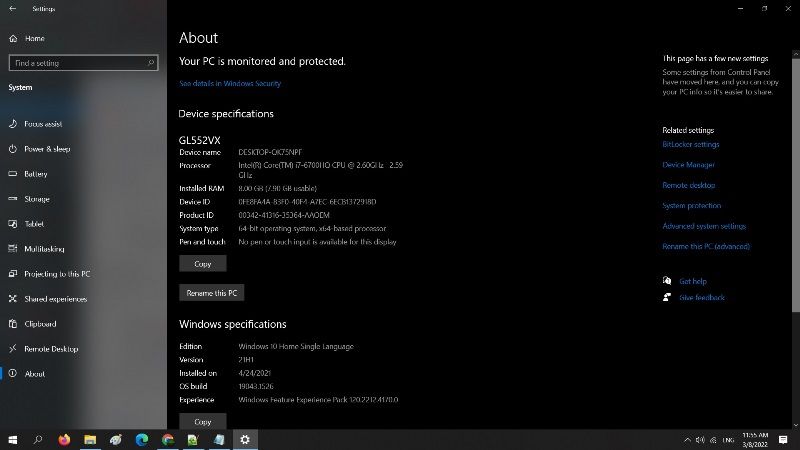800x450 pixels.
Task: Click the 8.00 GB installed RAM value
Action: coord(278,188)
